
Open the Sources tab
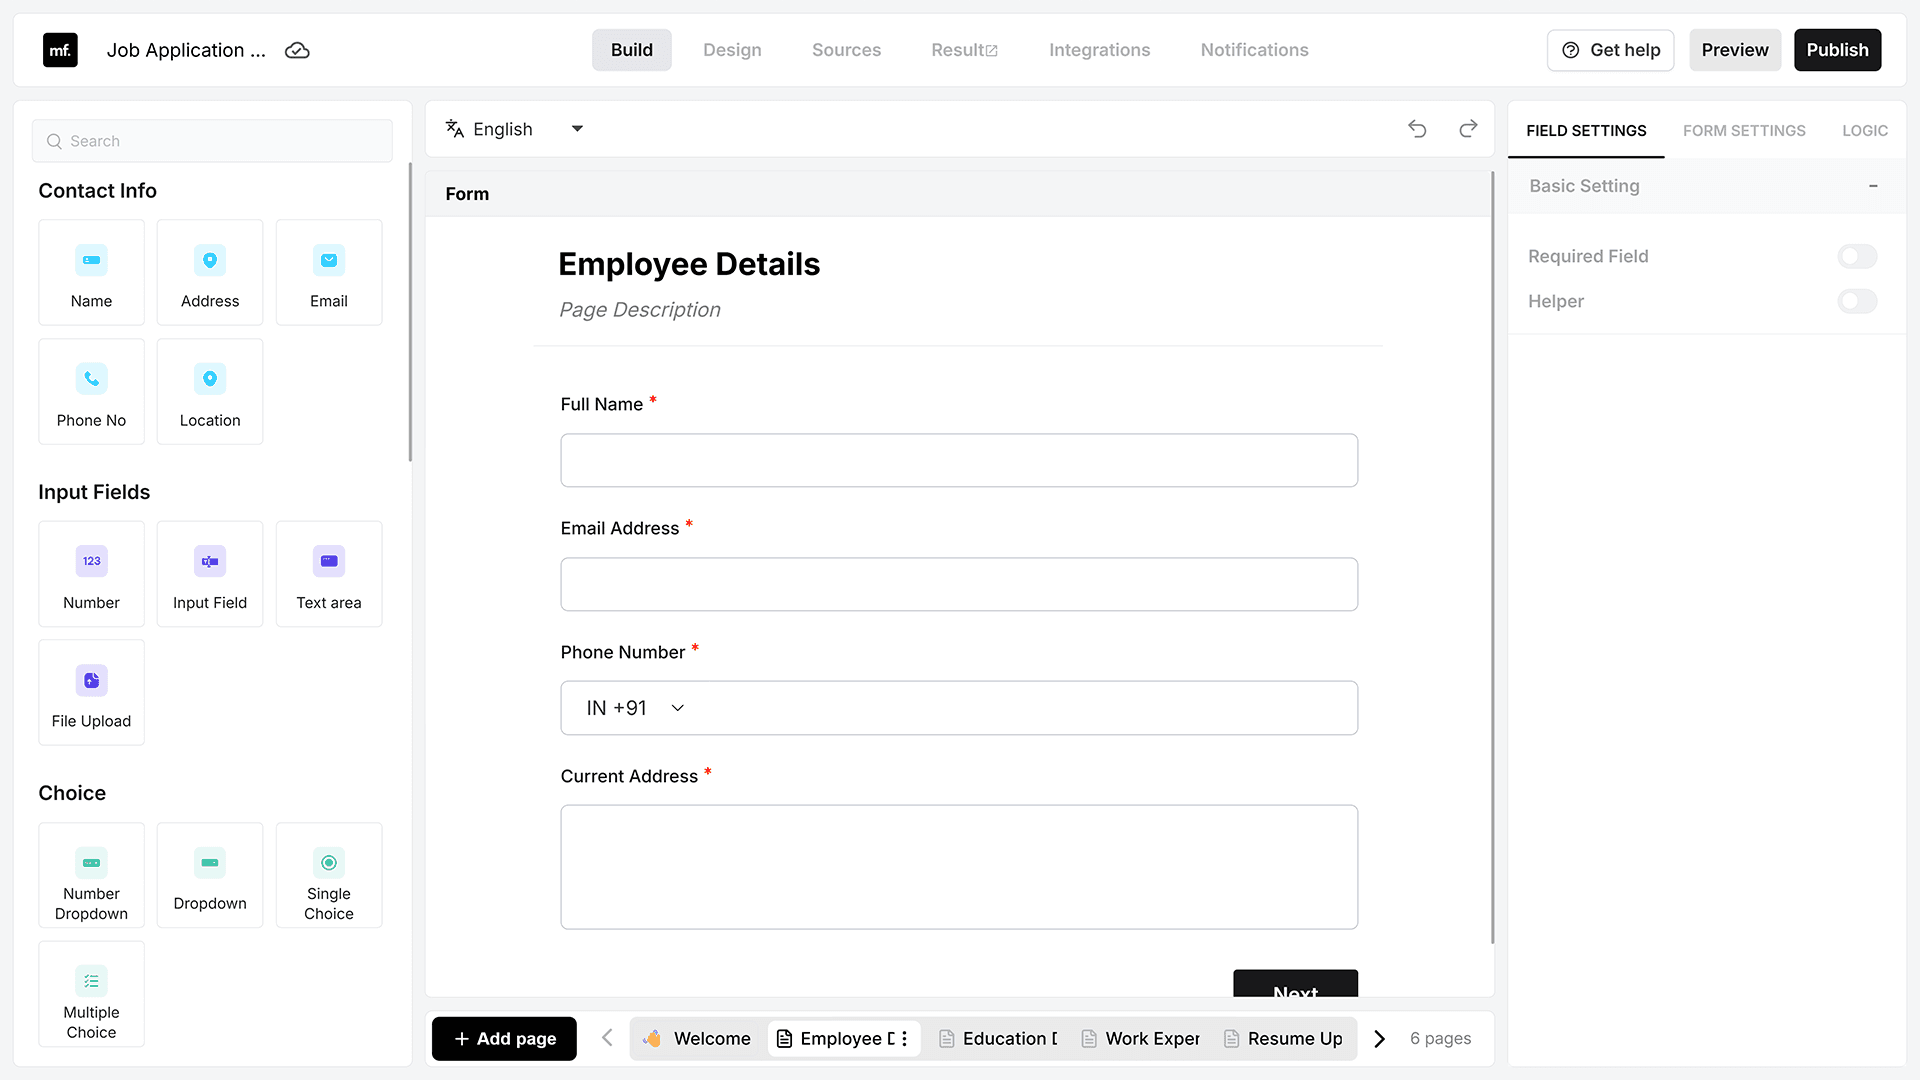click(x=846, y=50)
